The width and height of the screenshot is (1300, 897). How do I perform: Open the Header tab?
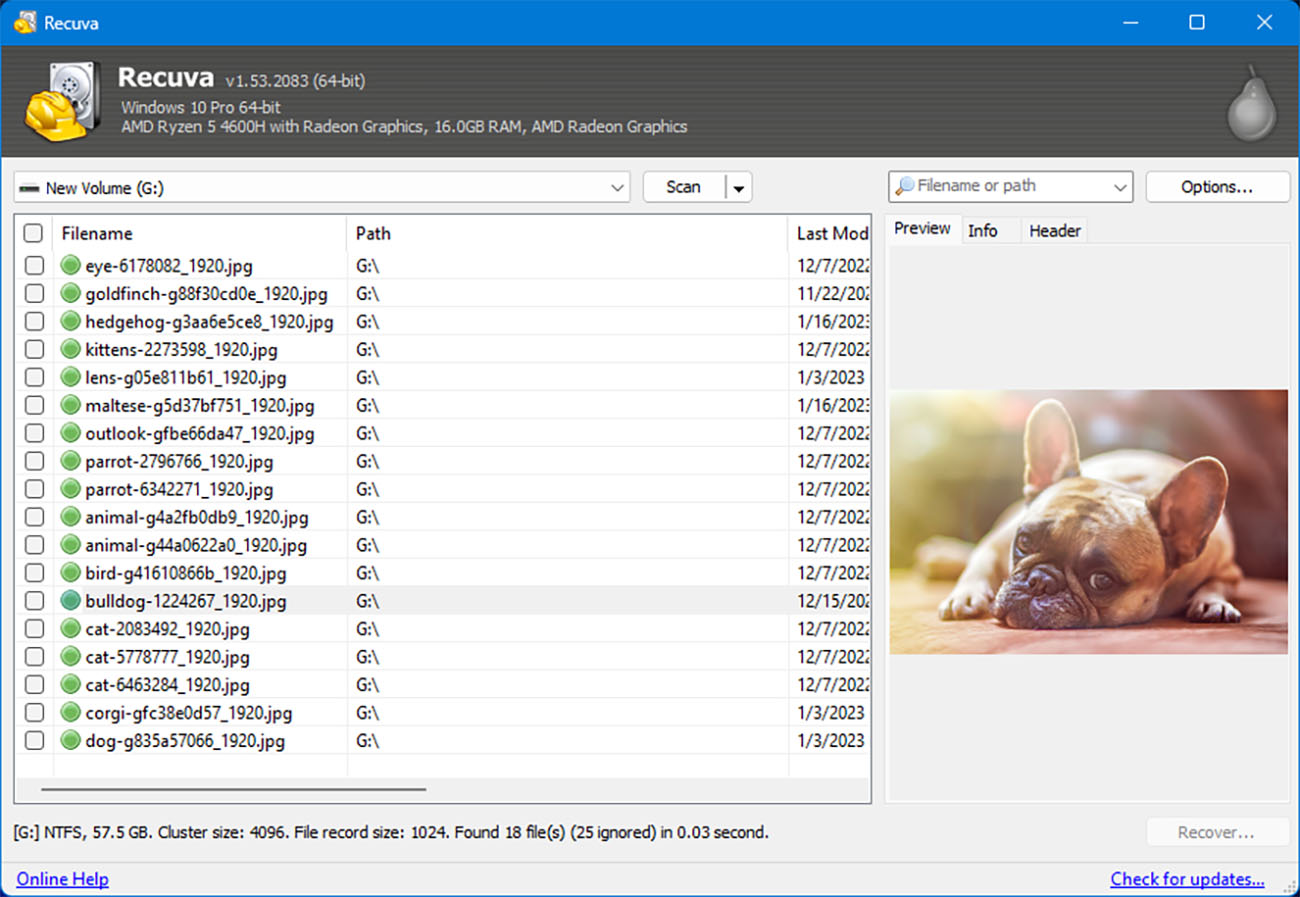click(x=1054, y=230)
